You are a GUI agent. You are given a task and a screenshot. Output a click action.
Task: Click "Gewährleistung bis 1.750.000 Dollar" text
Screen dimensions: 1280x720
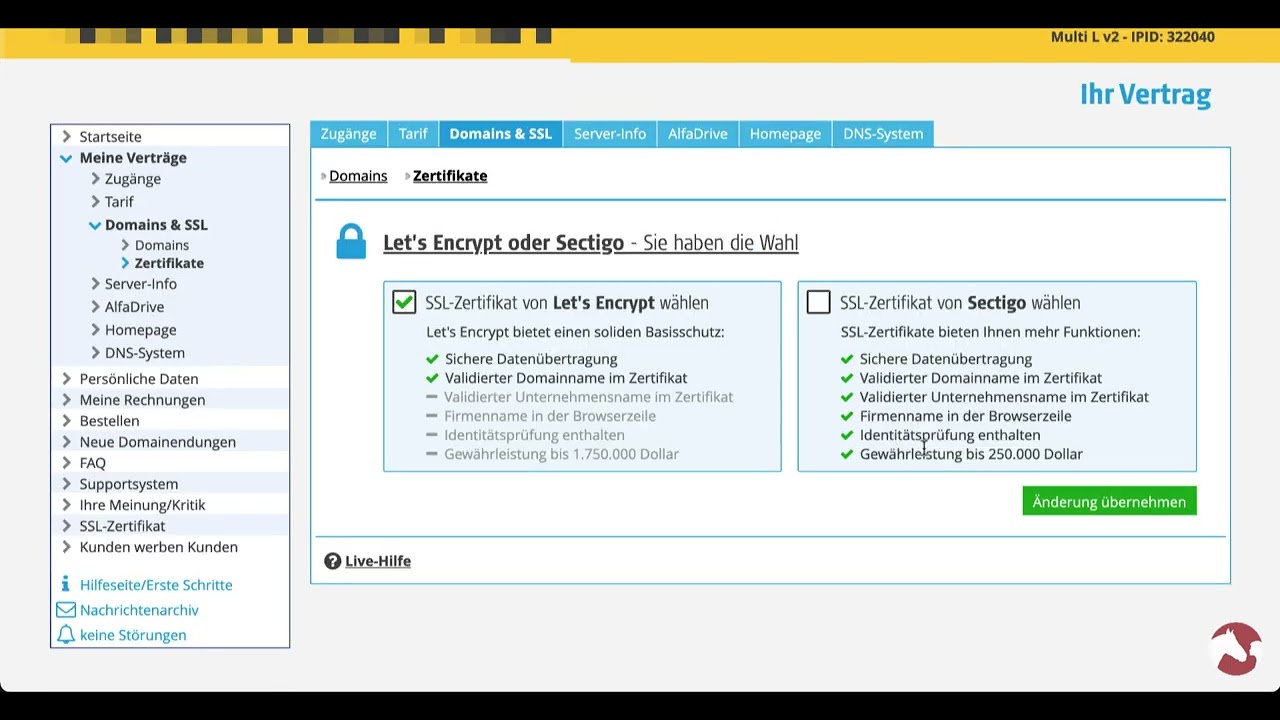(x=561, y=454)
